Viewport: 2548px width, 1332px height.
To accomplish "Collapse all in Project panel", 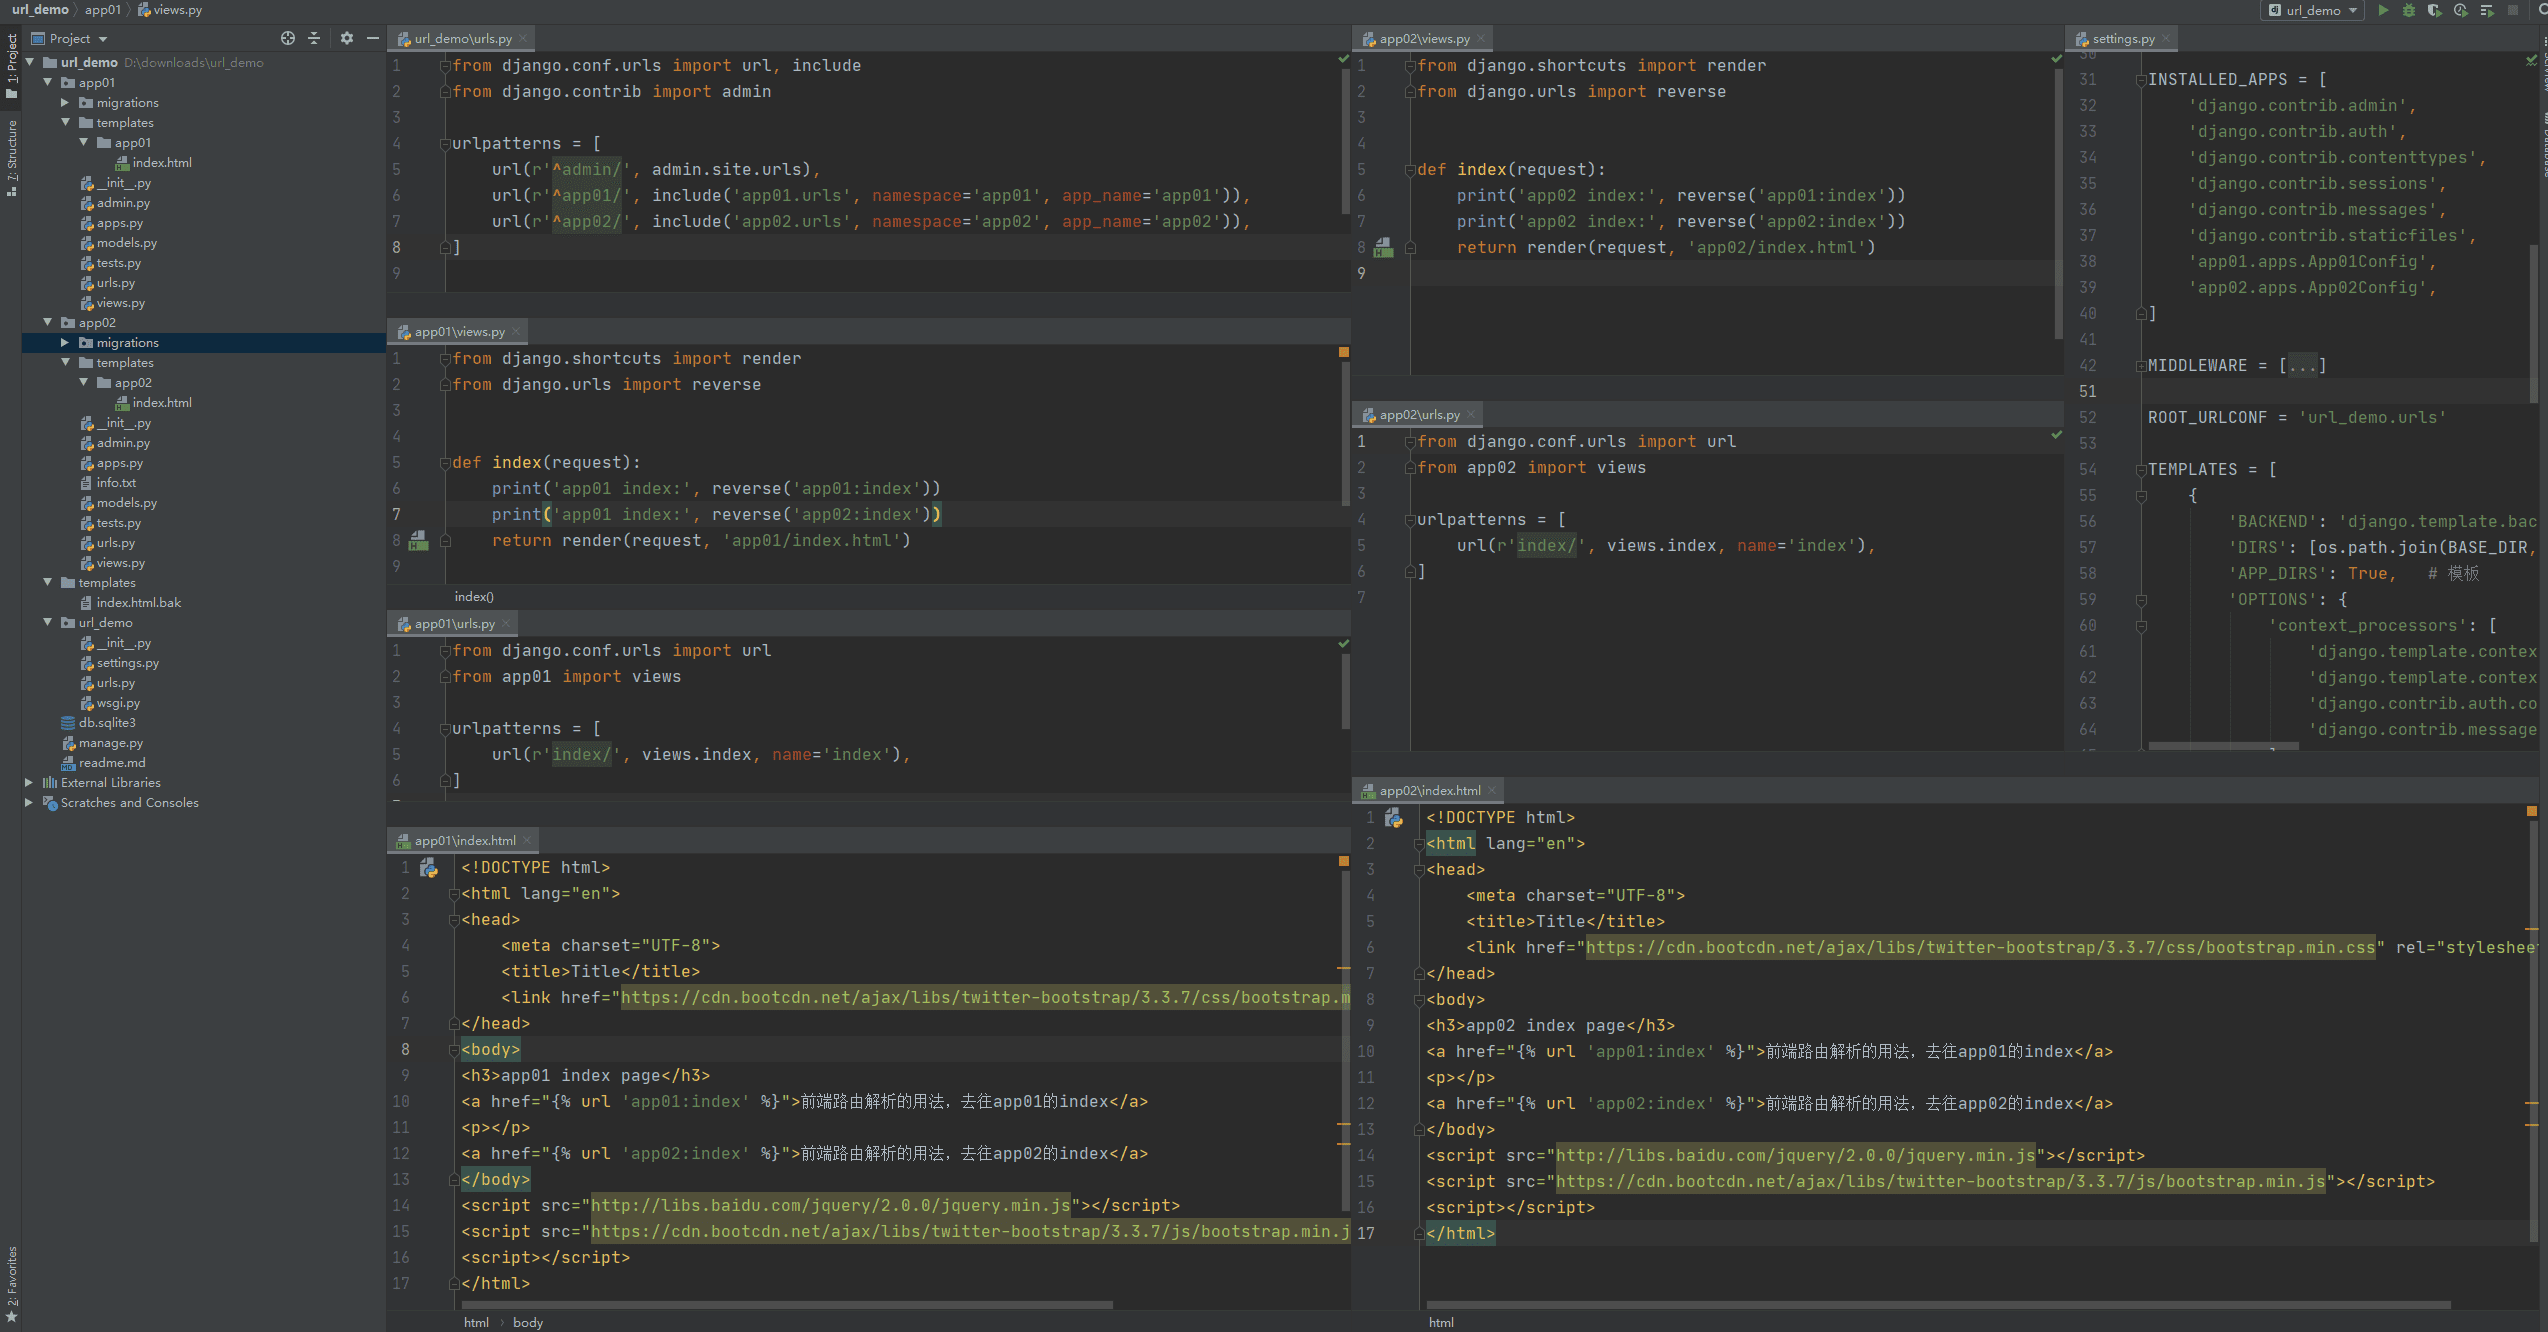I will [x=314, y=38].
